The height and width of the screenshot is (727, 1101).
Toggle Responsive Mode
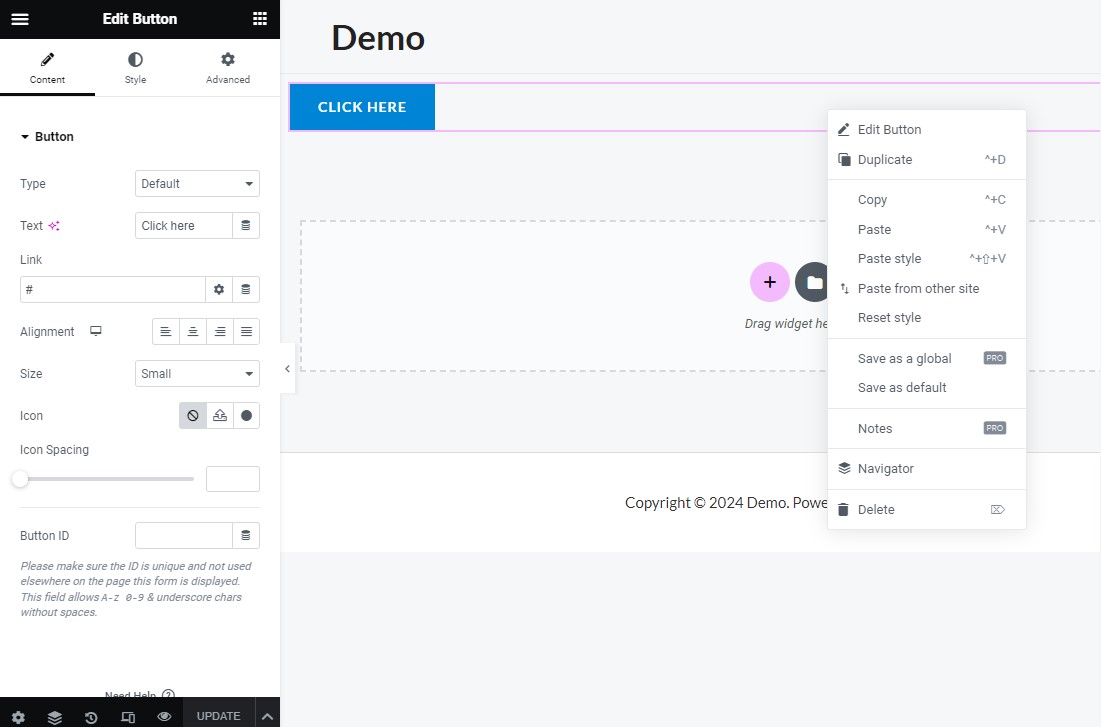point(128,716)
